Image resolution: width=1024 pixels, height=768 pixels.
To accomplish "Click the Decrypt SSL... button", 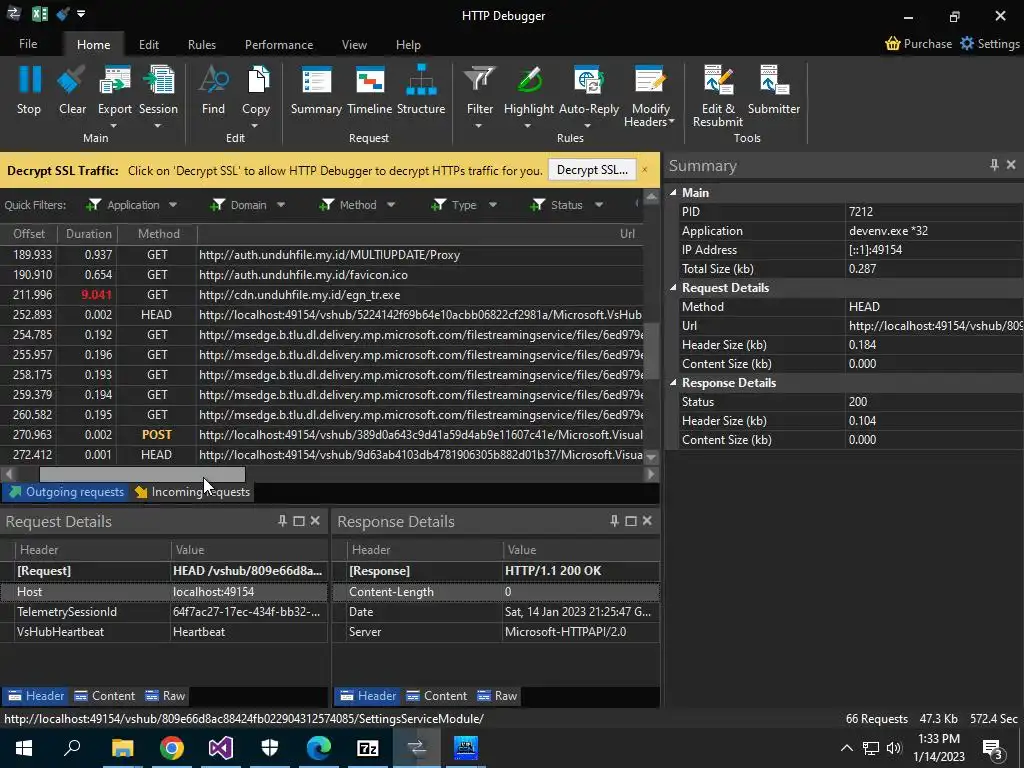I will (592, 170).
